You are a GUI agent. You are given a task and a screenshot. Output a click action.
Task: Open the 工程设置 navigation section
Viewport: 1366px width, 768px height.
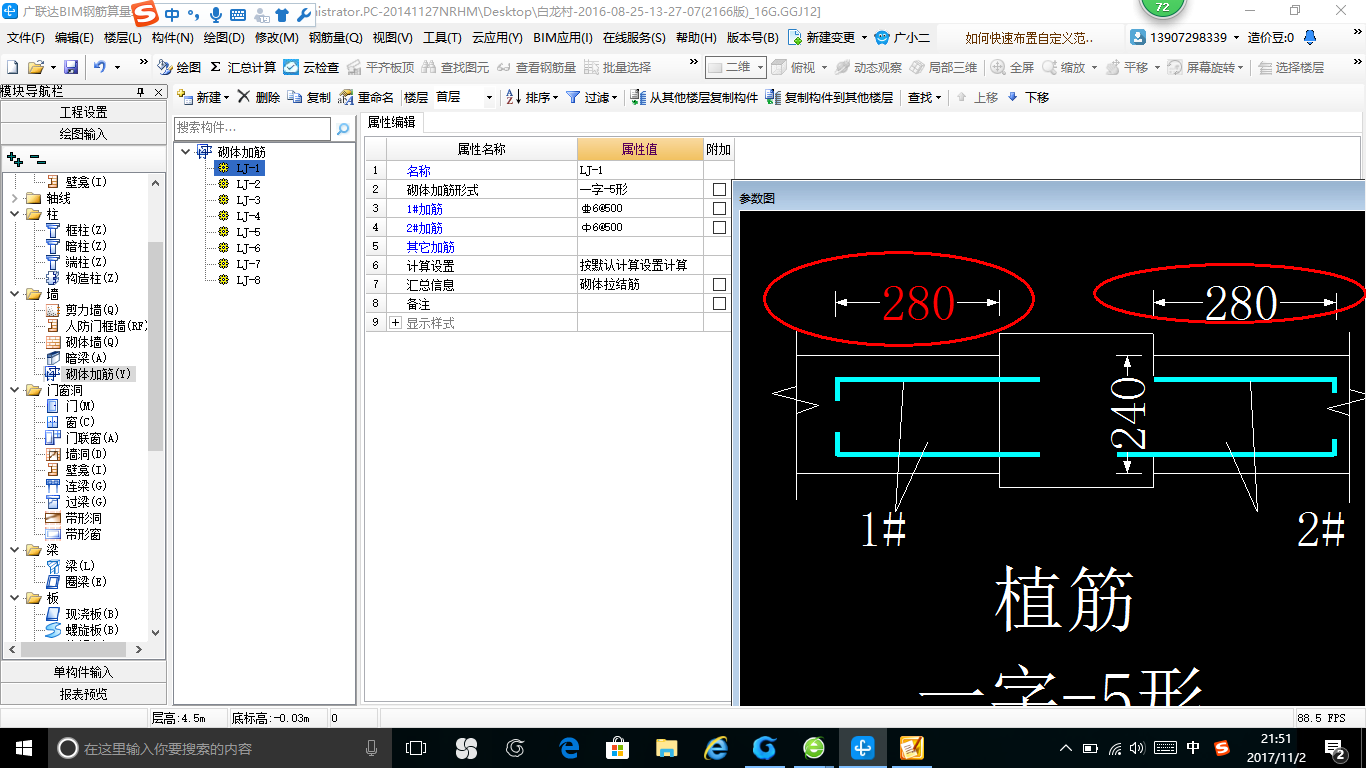[84, 112]
